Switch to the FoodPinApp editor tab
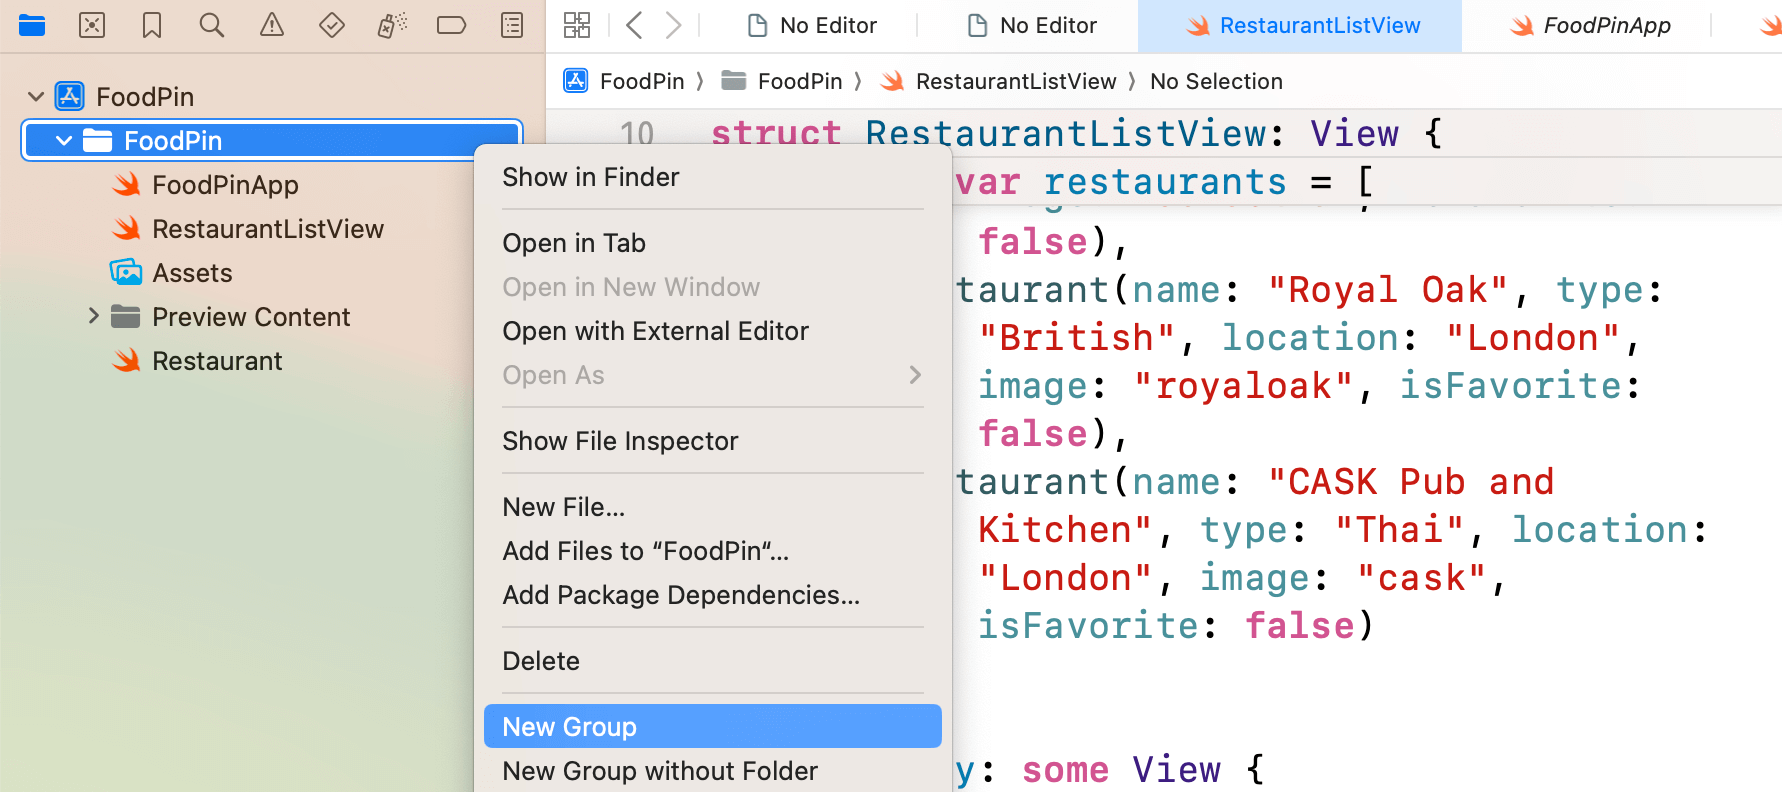Viewport: 1782px width, 792px height. pyautogui.click(x=1606, y=26)
